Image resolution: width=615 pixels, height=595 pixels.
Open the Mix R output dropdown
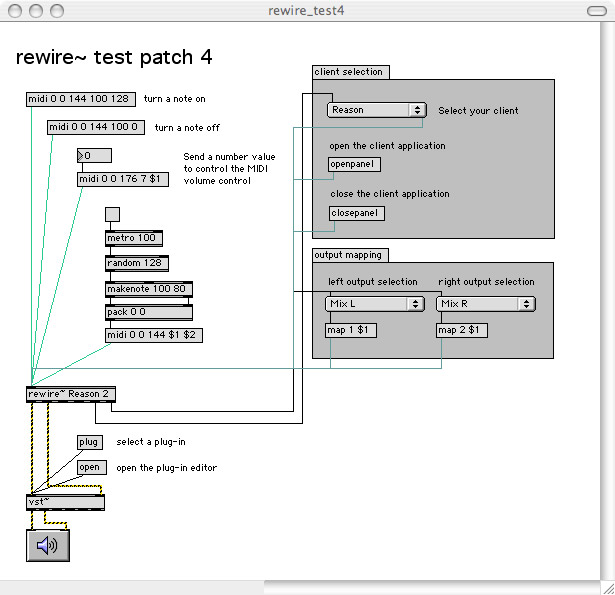[x=486, y=304]
